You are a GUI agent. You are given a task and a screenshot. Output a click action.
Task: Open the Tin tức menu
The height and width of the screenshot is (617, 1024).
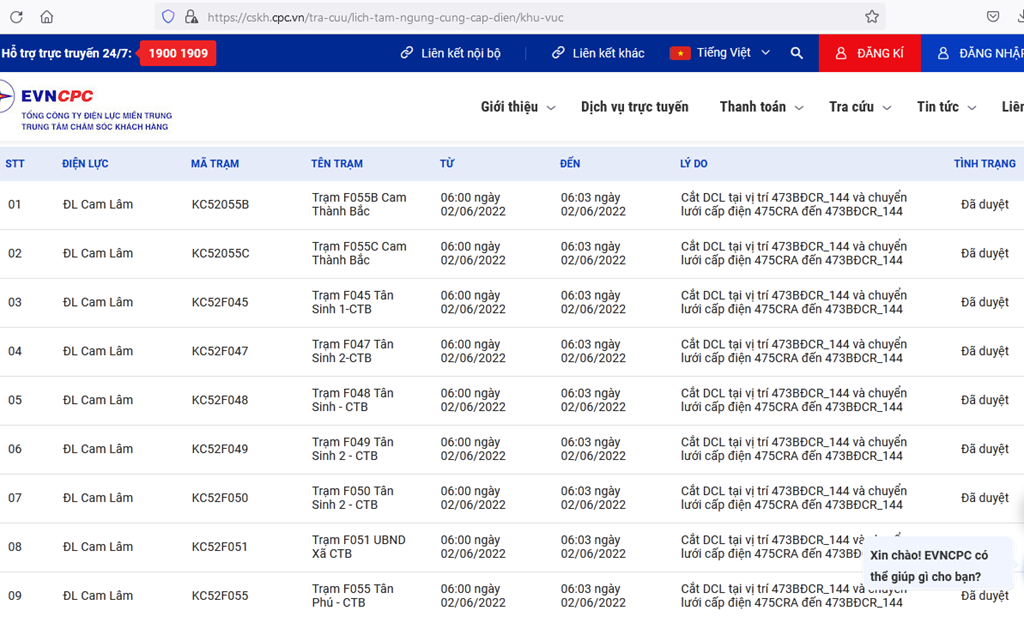(x=945, y=107)
